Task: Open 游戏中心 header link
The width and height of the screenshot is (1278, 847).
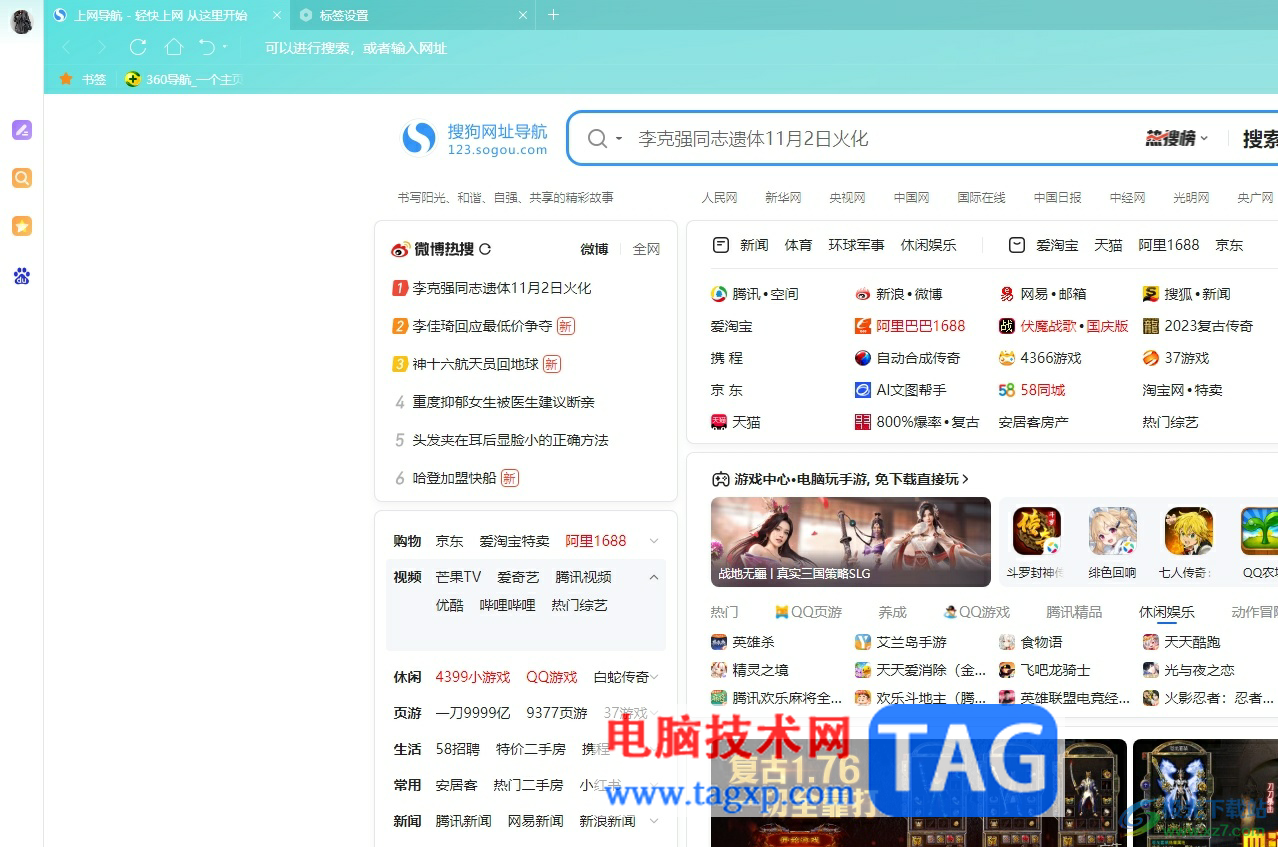Action: [840, 479]
